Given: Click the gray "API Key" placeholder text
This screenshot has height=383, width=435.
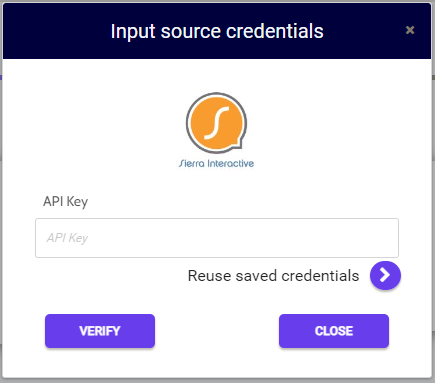Looking at the screenshot, I should click(x=67, y=238).
